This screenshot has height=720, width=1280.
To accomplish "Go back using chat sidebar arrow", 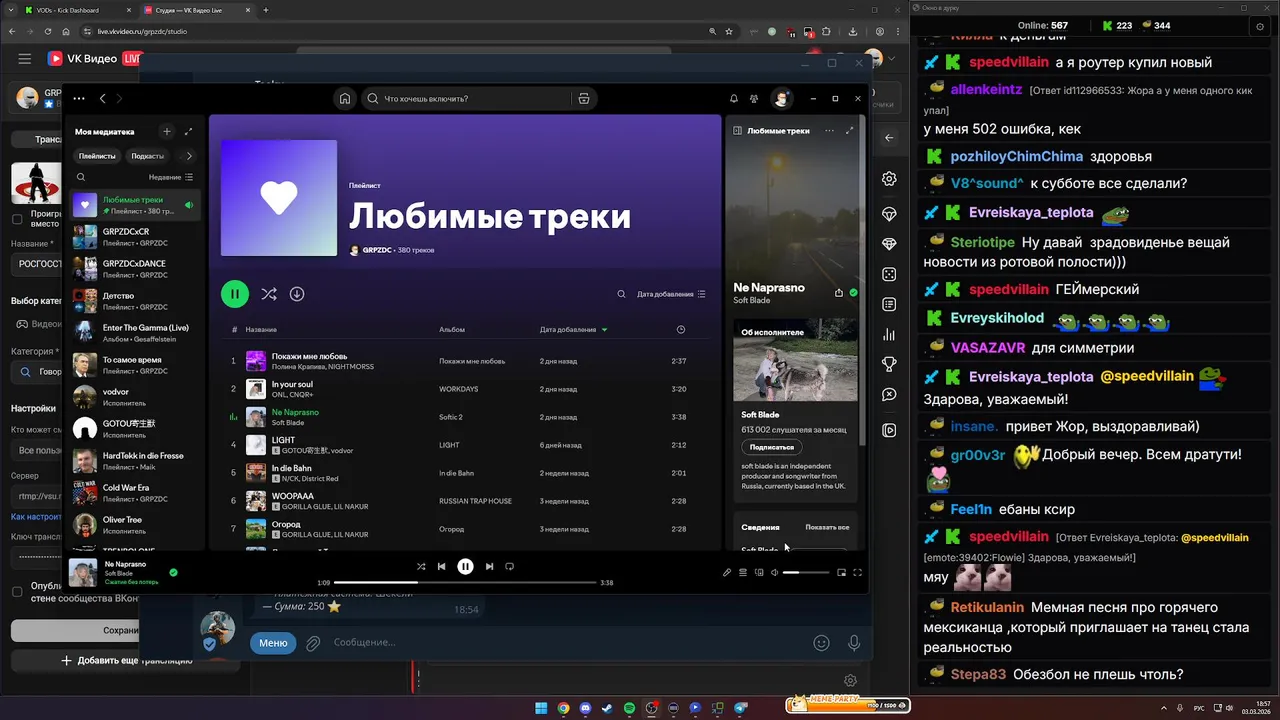I will click(x=889, y=138).
